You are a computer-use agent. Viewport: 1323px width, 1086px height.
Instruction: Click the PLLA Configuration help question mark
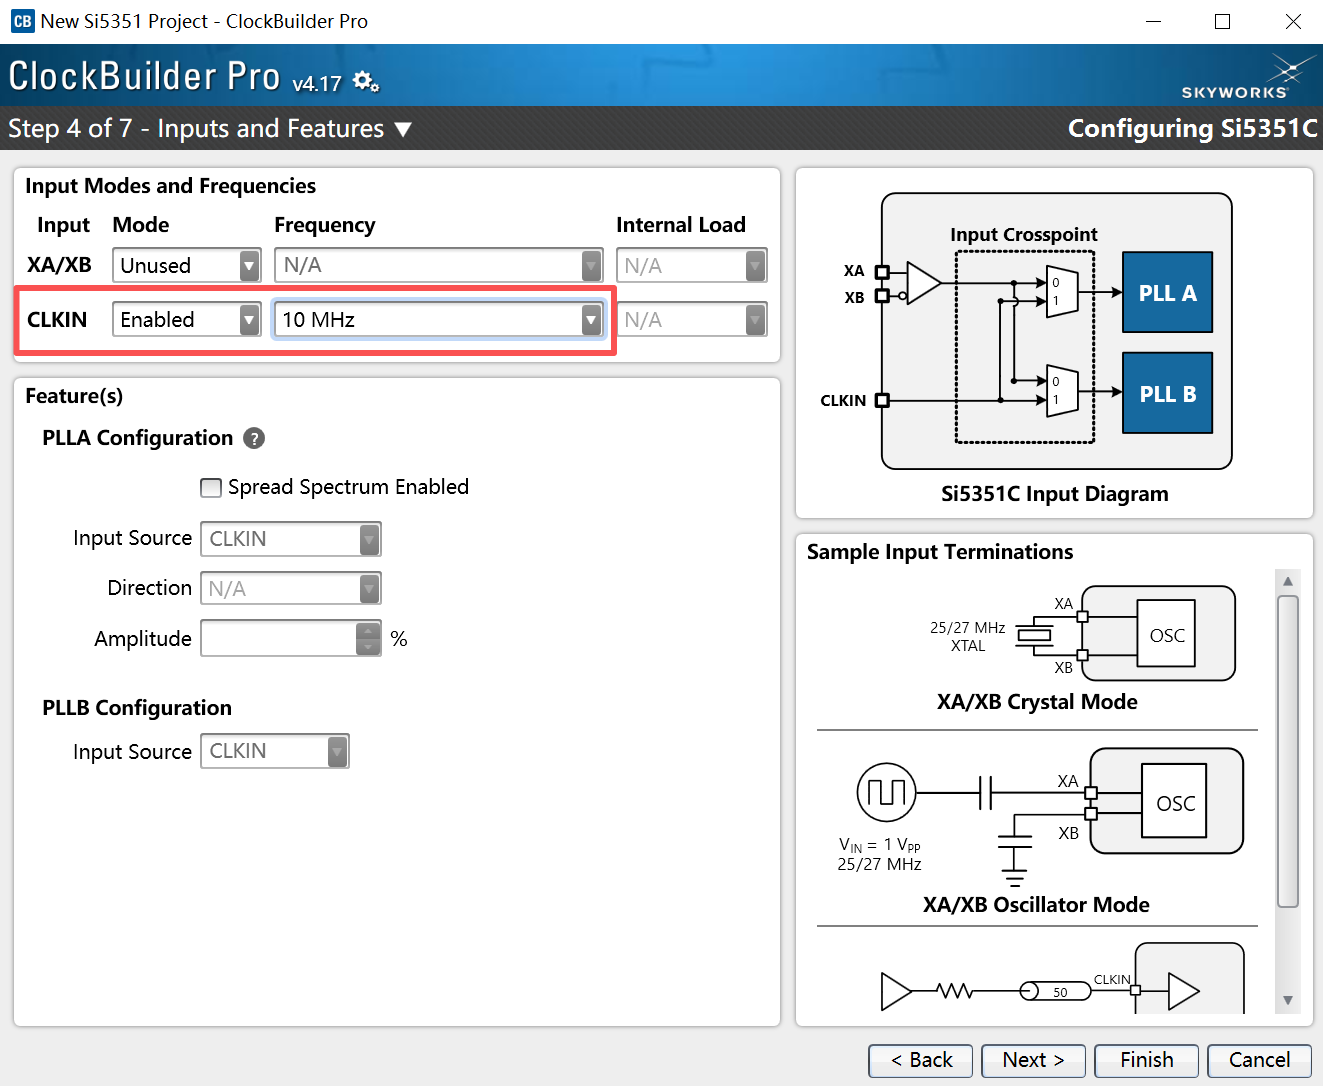254,438
